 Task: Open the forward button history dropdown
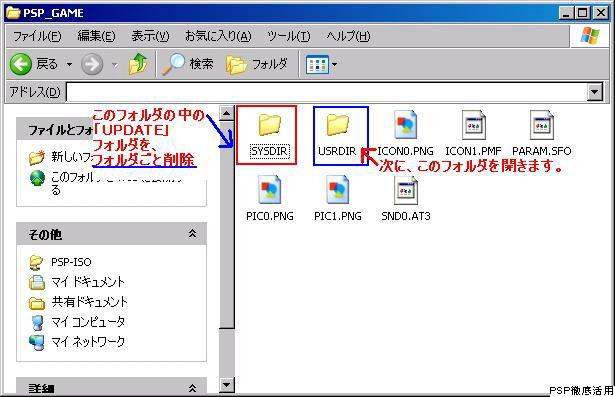tap(115, 64)
